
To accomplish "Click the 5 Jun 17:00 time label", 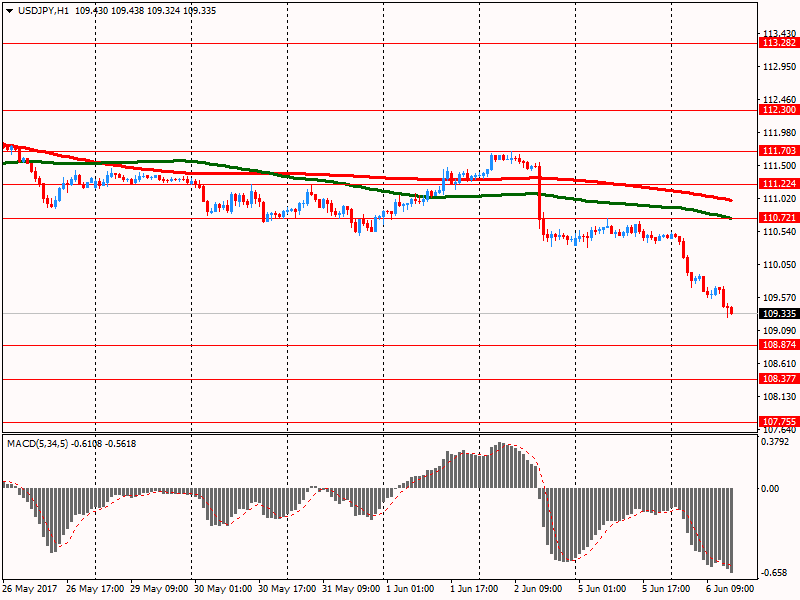I will 666,589.
